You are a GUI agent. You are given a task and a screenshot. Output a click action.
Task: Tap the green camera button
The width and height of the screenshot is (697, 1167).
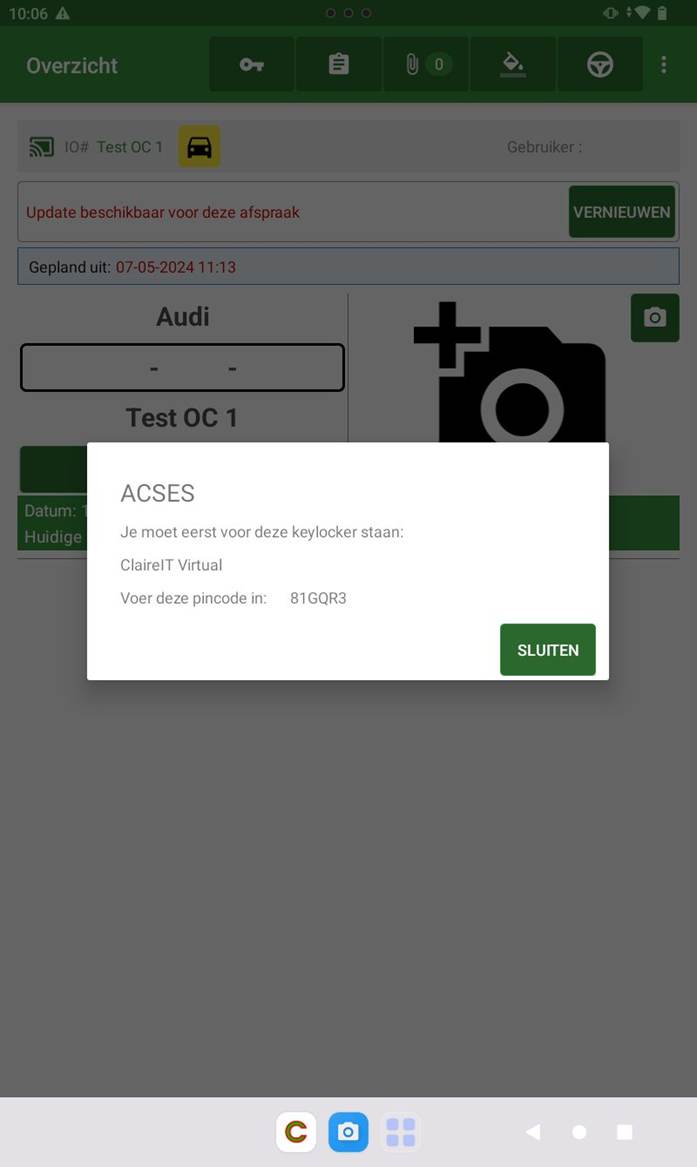(655, 318)
